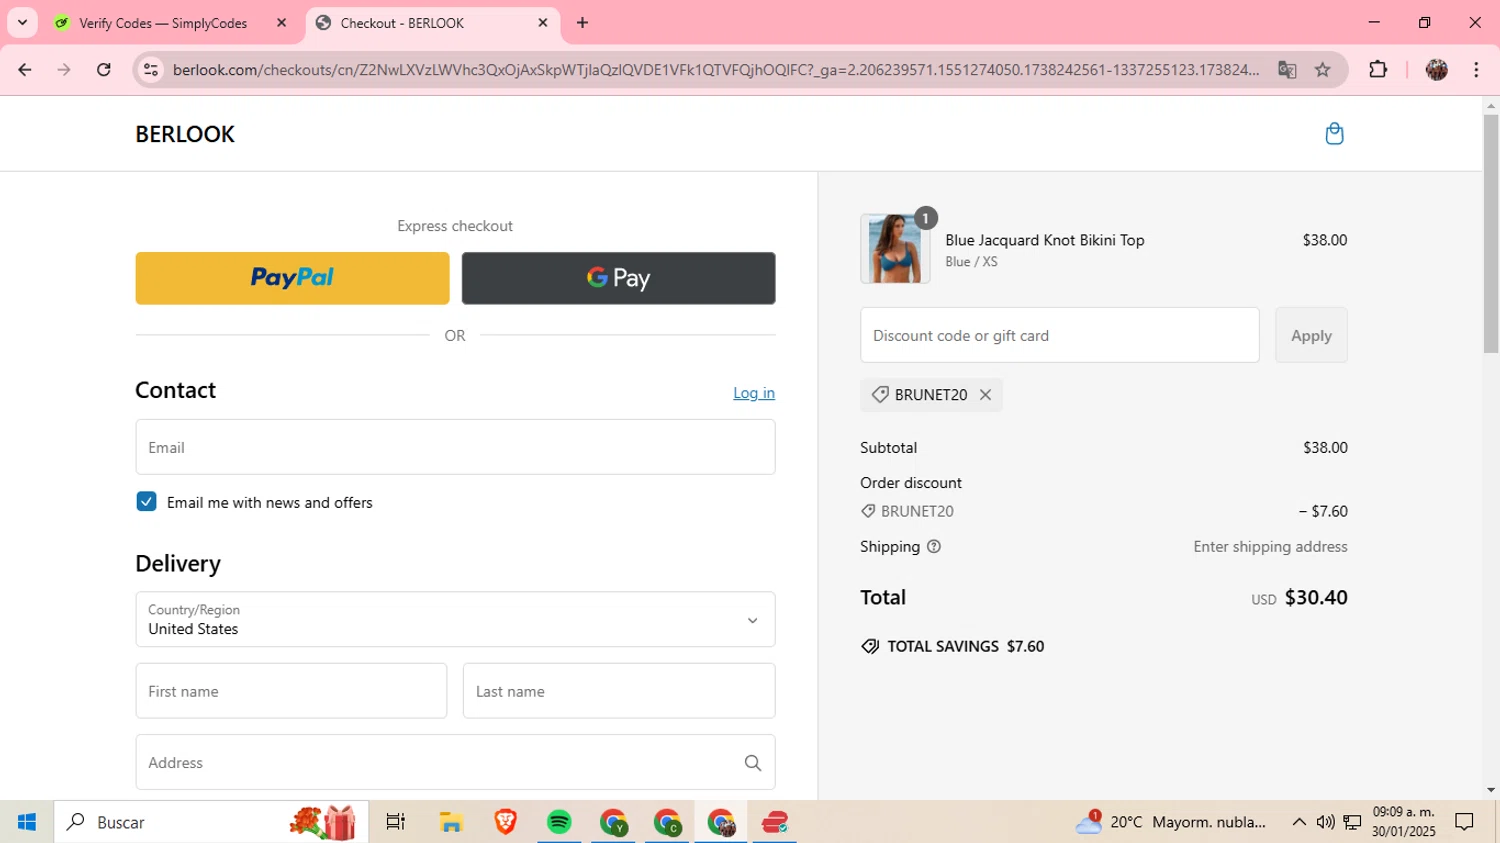
Task: Open Spotify from the taskbar
Action: point(559,822)
